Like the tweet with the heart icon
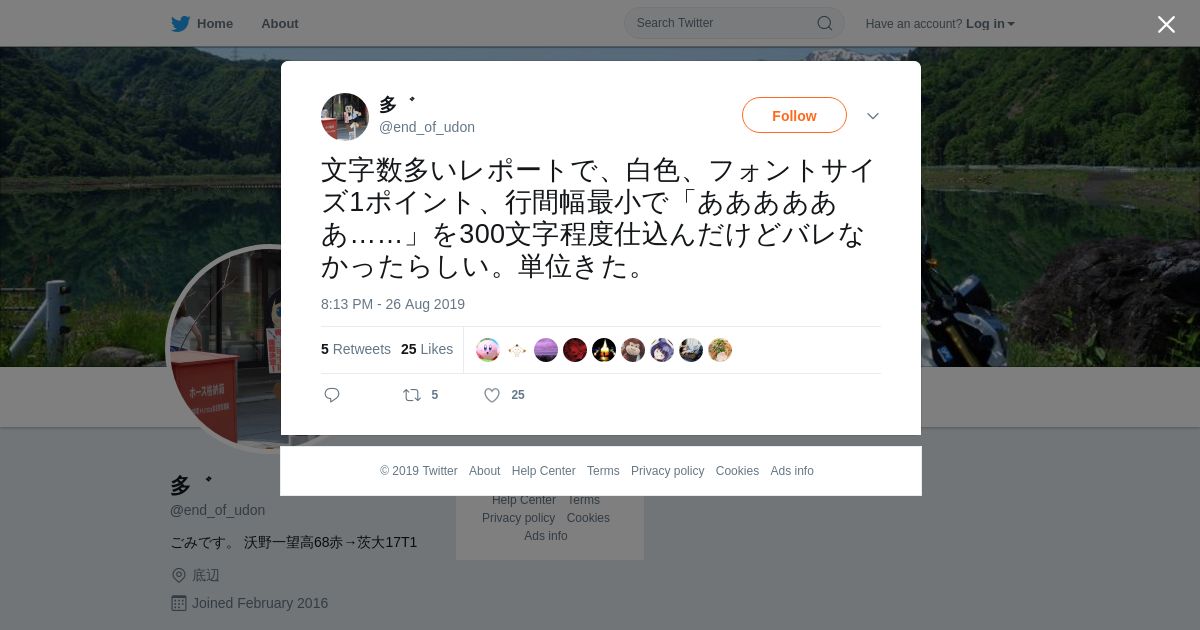 click(x=492, y=395)
